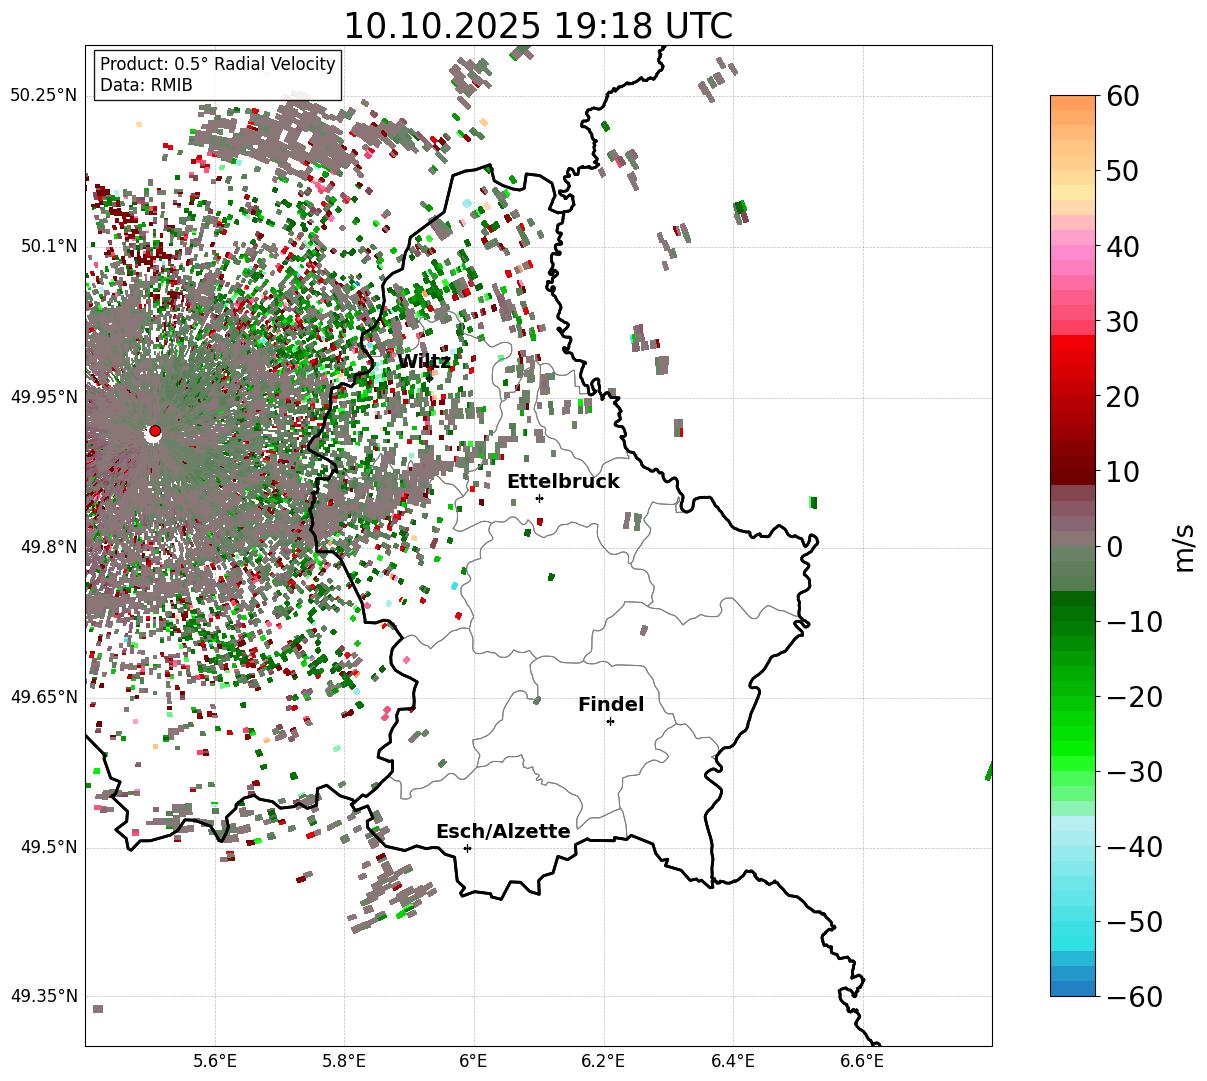
Task: Click the 5.6°E longitude label
Action: (215, 1061)
